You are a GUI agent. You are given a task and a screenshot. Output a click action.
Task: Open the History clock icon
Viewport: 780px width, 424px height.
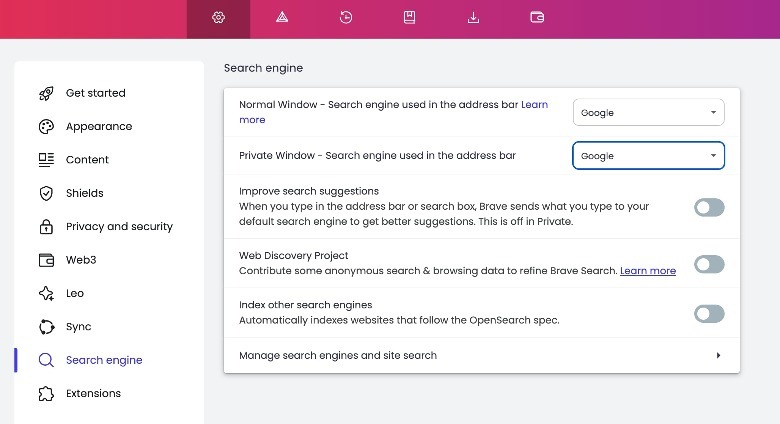(x=346, y=18)
